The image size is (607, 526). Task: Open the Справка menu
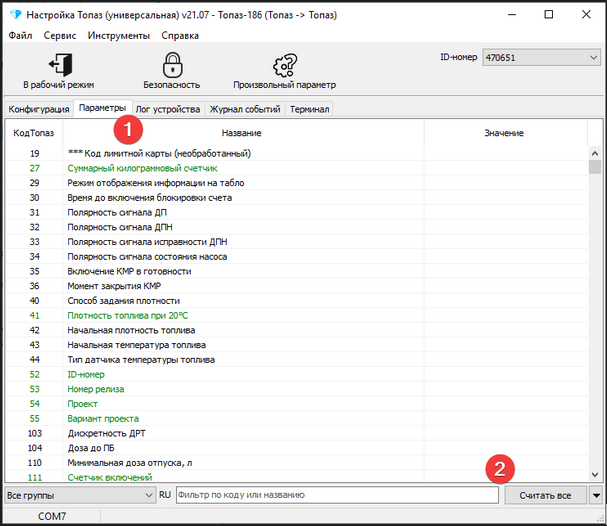coord(180,36)
